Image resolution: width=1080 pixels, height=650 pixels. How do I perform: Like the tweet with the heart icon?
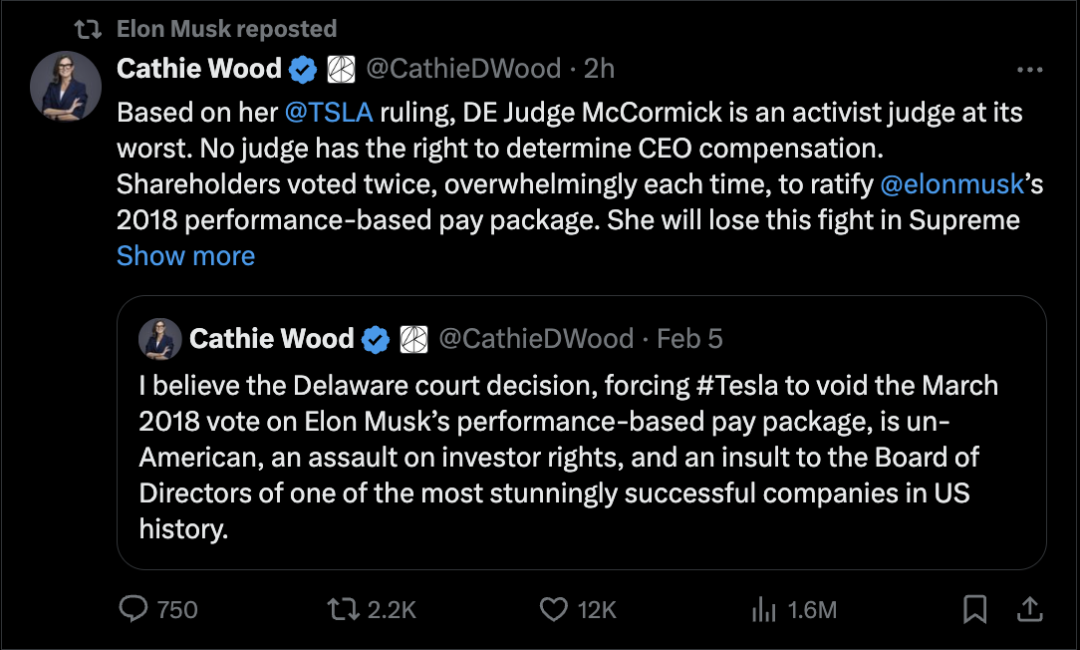coord(553,609)
